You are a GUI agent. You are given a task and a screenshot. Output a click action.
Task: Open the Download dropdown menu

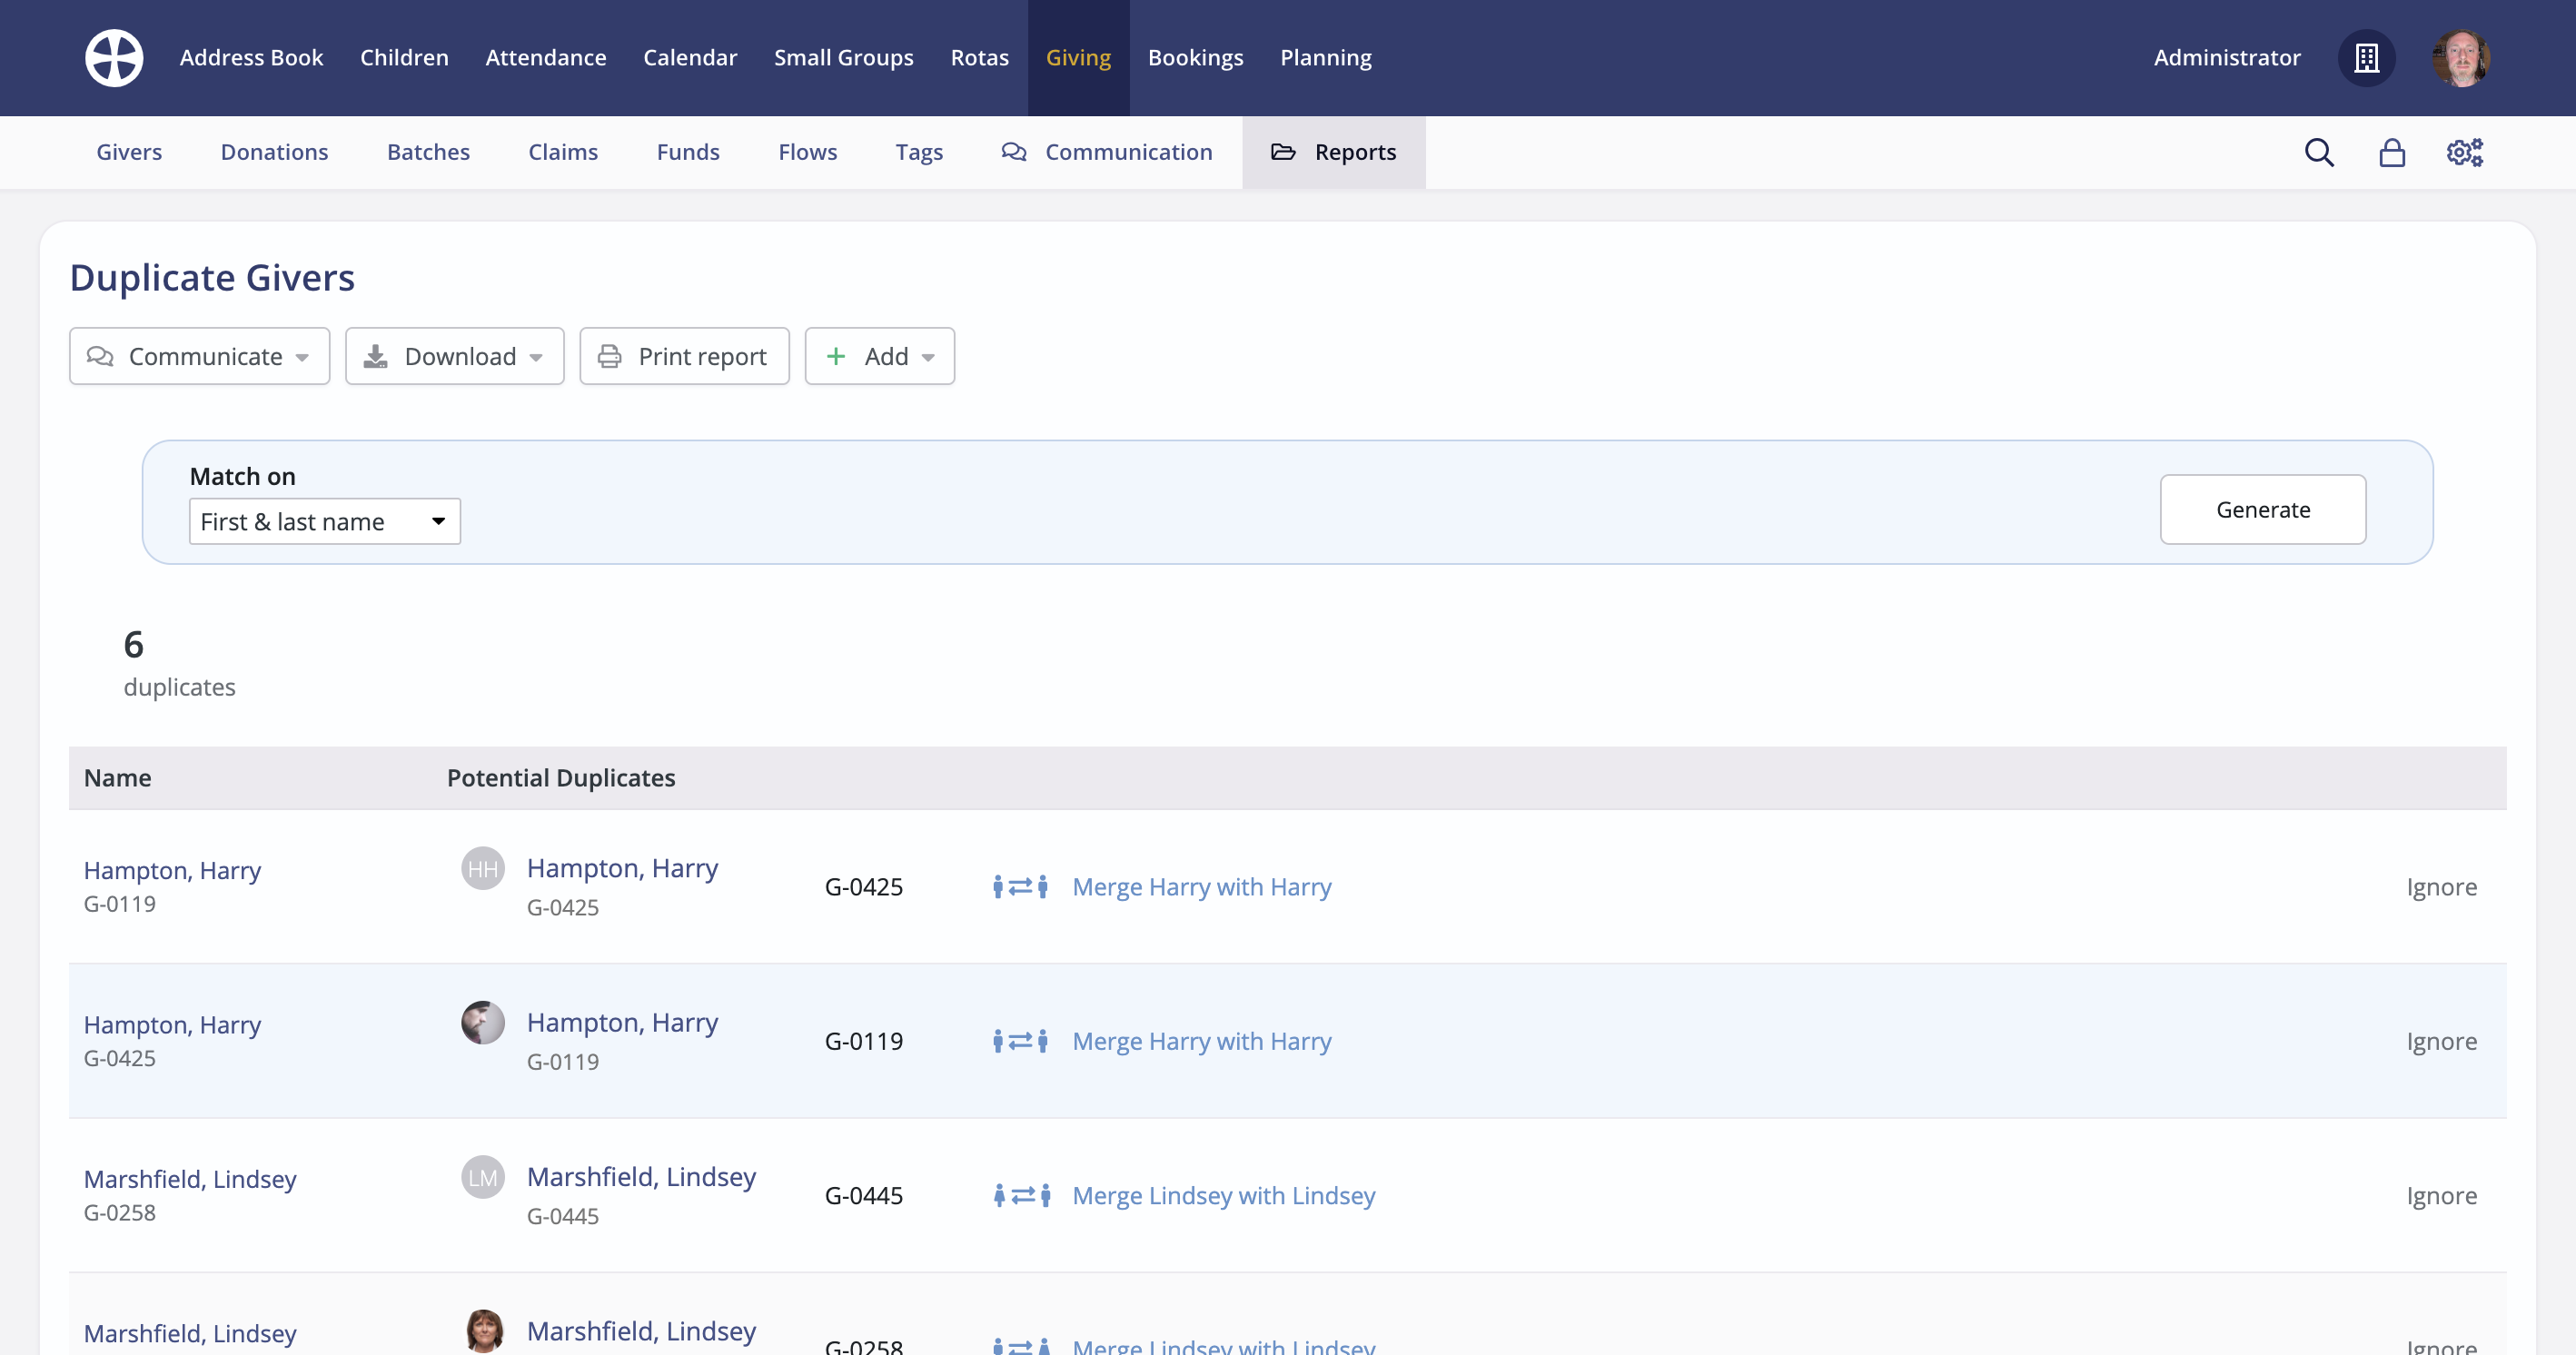pyautogui.click(x=454, y=357)
